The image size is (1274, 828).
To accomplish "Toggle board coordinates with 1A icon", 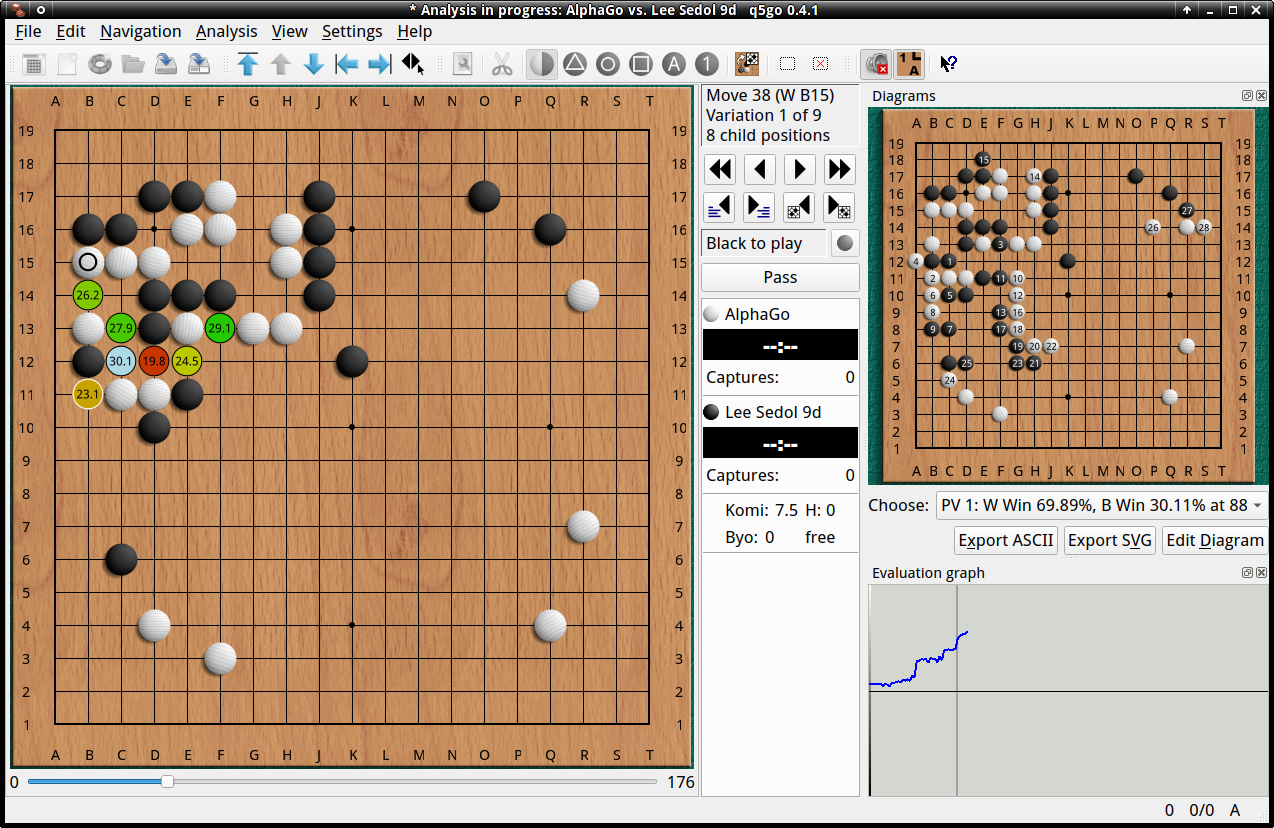I will (910, 64).
